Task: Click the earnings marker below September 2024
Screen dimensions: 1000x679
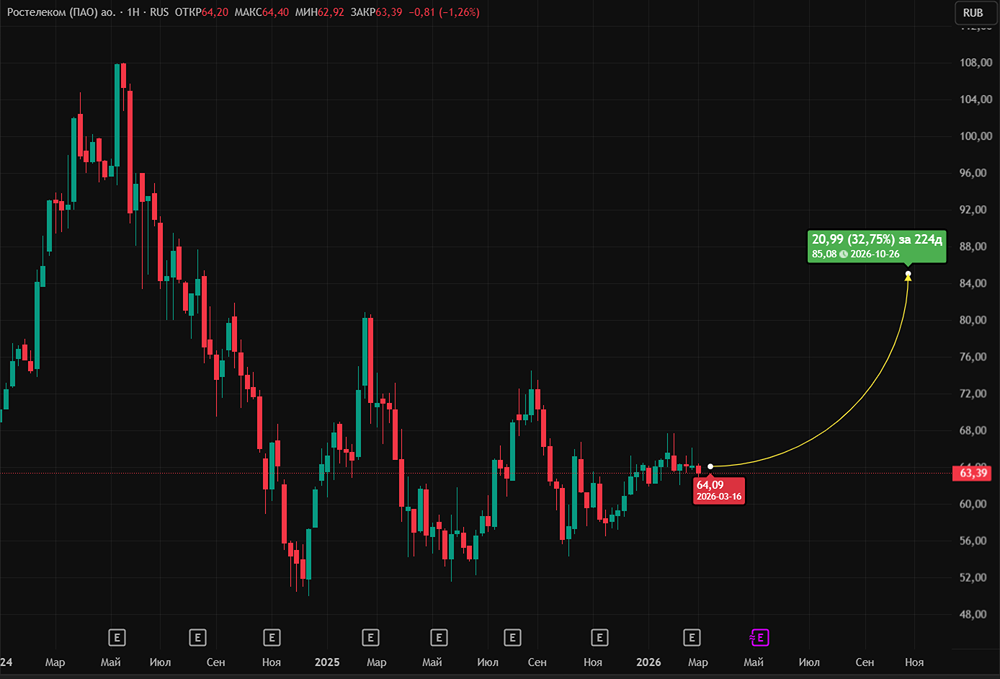Action: (198, 638)
